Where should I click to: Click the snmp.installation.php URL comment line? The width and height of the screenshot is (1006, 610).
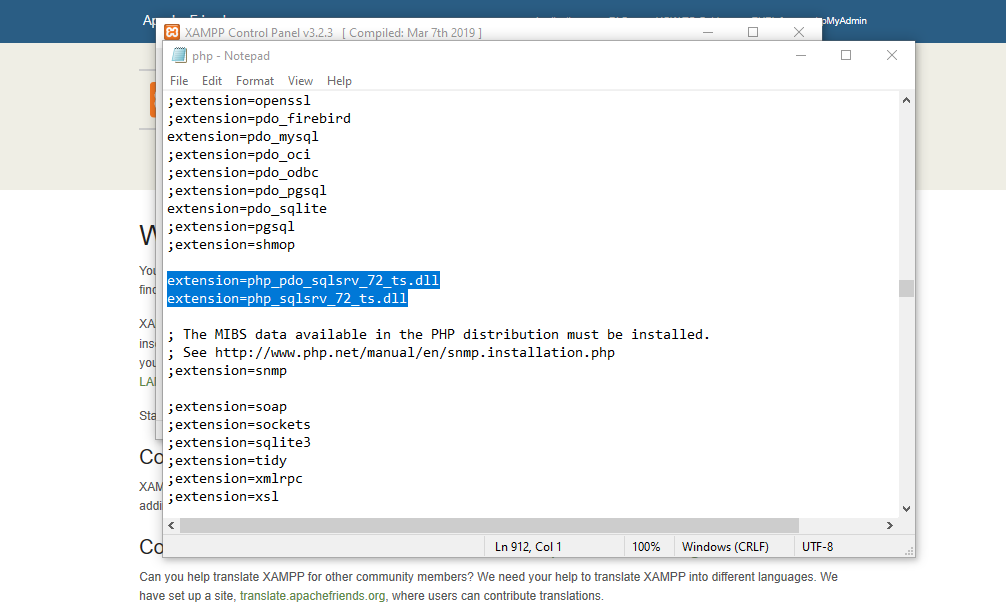(391, 352)
